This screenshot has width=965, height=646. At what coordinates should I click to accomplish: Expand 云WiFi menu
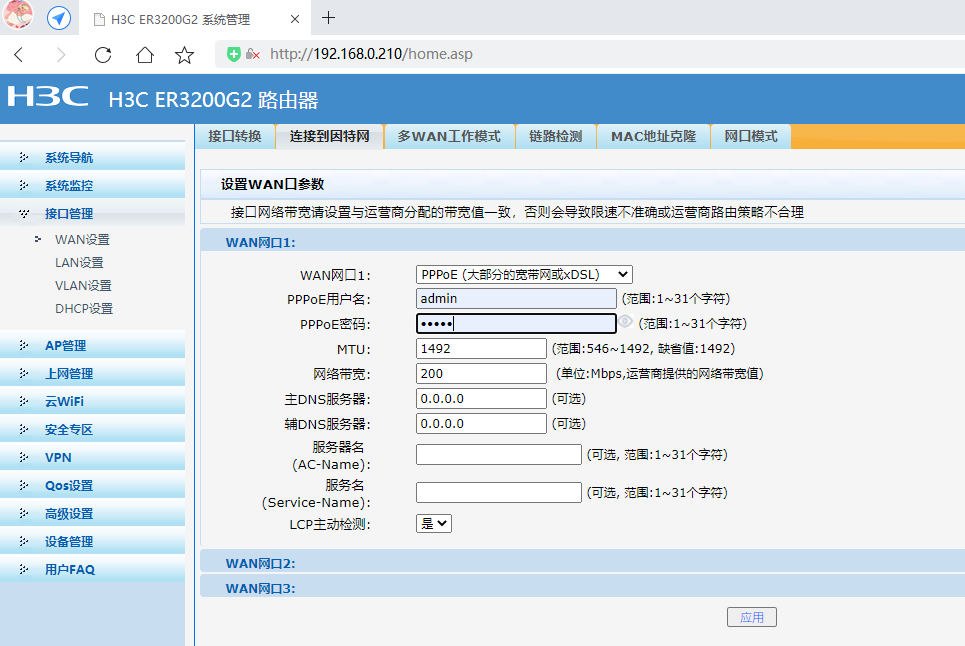pyautogui.click(x=92, y=401)
